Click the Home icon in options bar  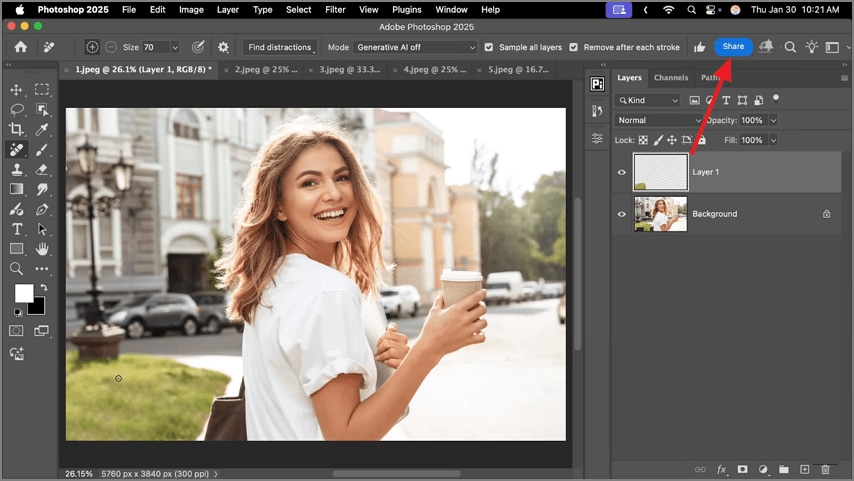21,47
